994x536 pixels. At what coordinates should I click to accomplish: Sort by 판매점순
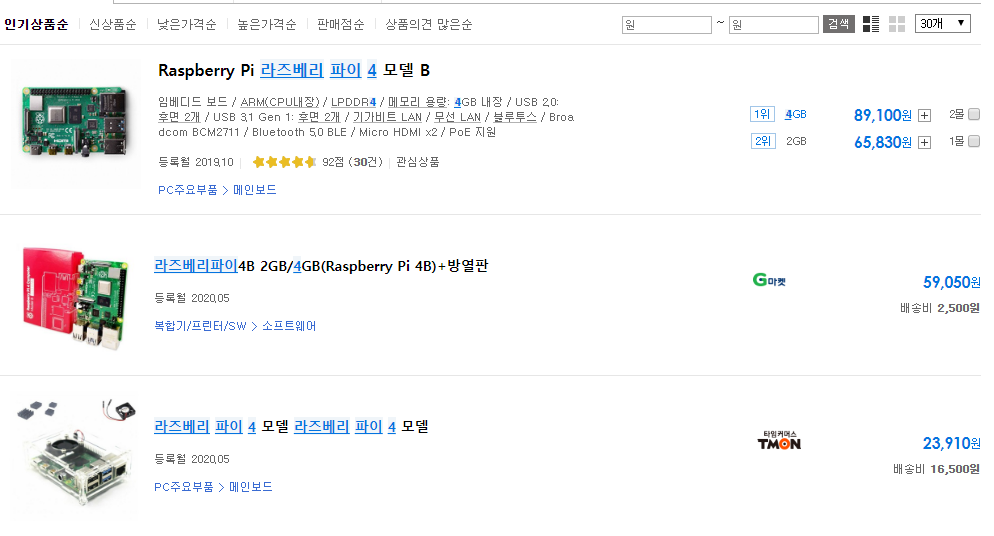point(341,25)
